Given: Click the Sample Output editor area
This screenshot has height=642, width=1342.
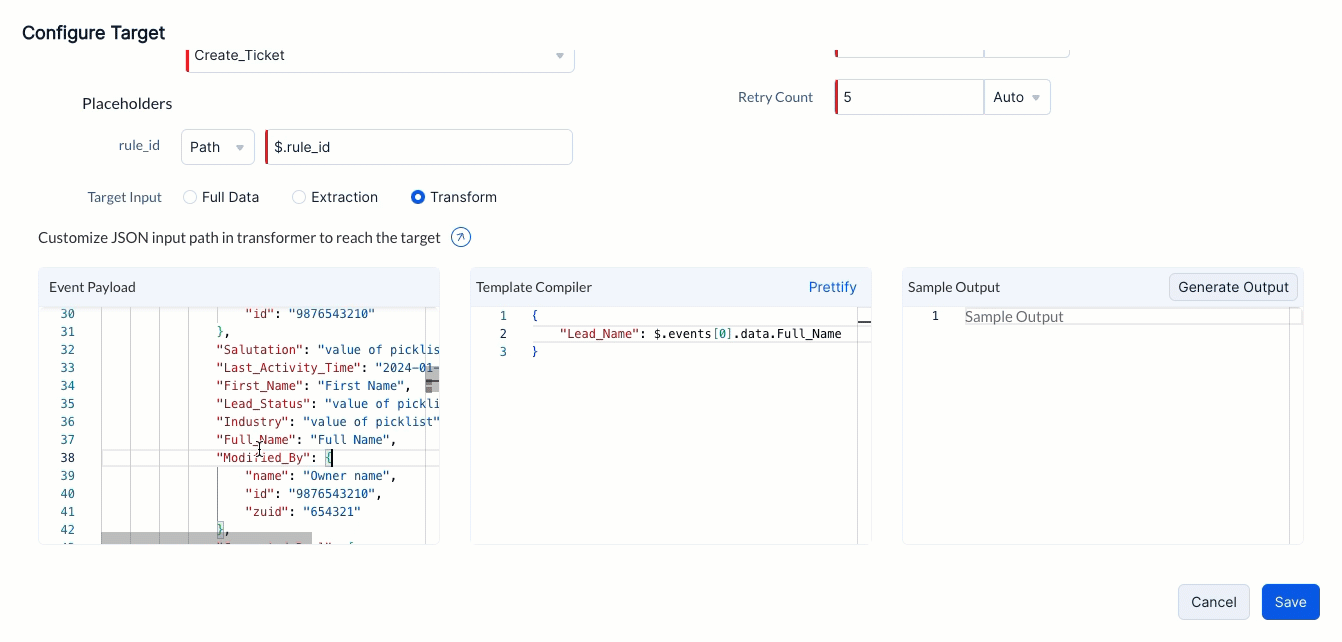Looking at the screenshot, I should point(1125,425).
